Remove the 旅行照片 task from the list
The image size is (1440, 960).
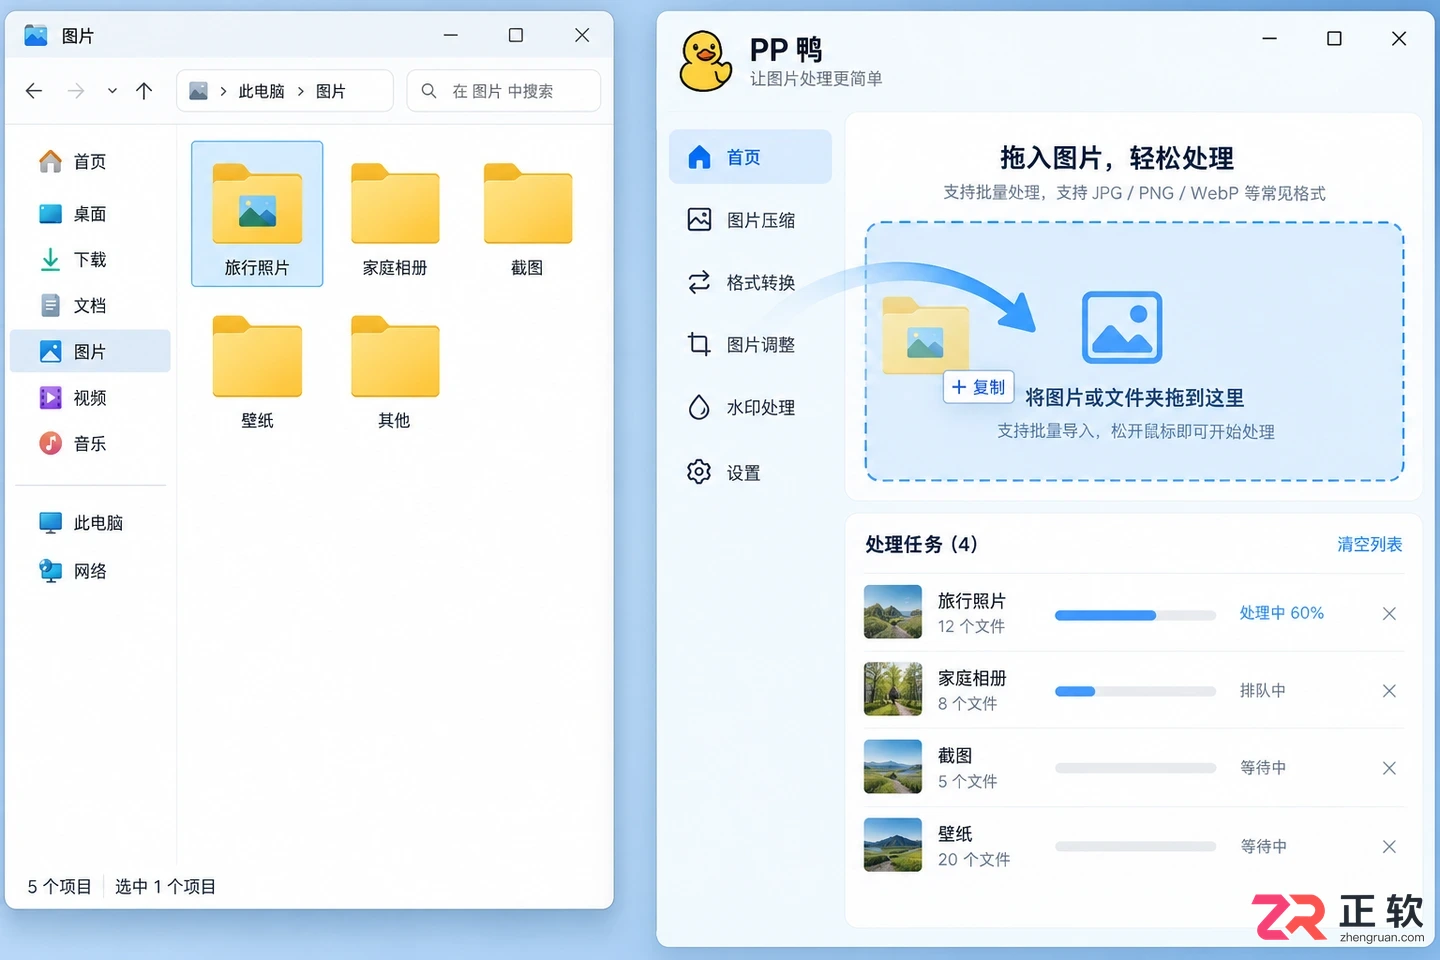(x=1389, y=614)
